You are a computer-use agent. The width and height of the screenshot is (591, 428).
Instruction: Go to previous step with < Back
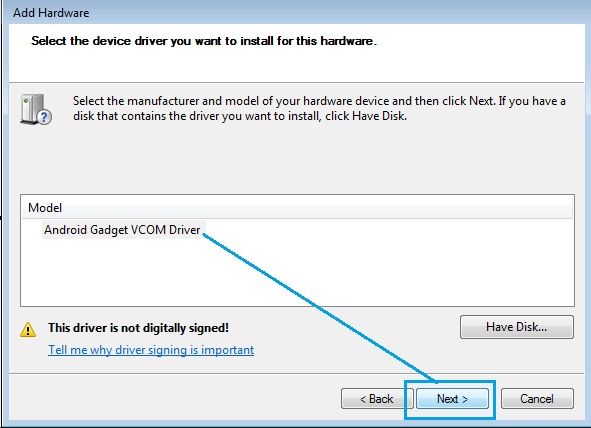tap(377, 399)
